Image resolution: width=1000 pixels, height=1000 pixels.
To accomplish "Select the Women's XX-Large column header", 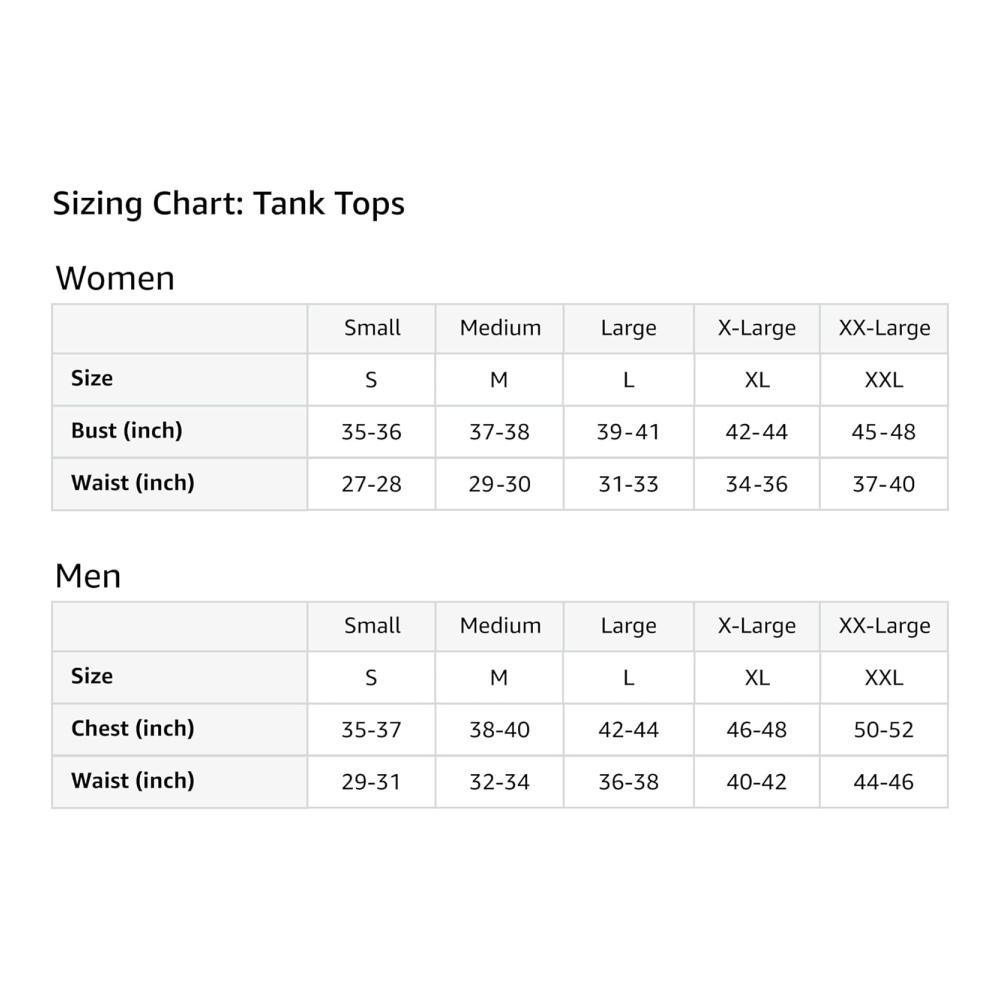I will tap(884, 328).
